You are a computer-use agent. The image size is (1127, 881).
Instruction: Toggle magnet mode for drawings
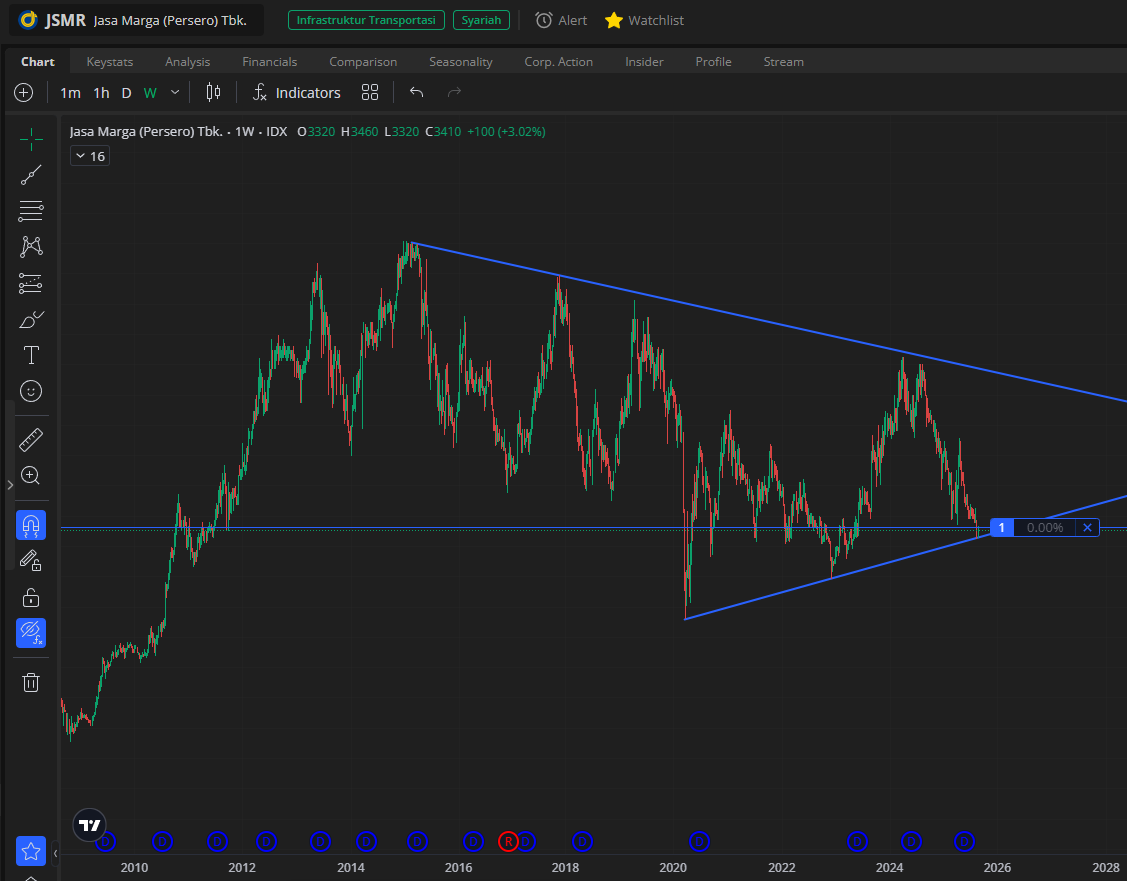pyautogui.click(x=31, y=525)
